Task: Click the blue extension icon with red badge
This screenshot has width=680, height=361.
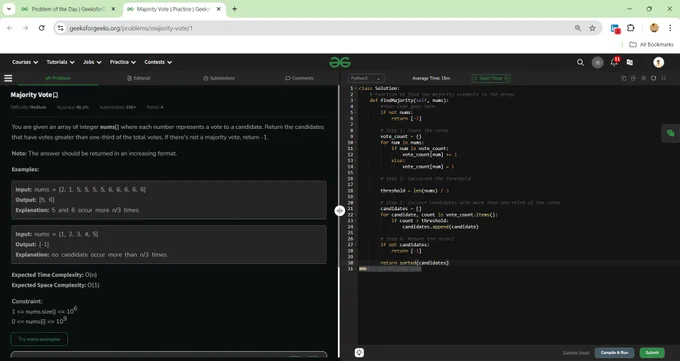Action: point(615,29)
